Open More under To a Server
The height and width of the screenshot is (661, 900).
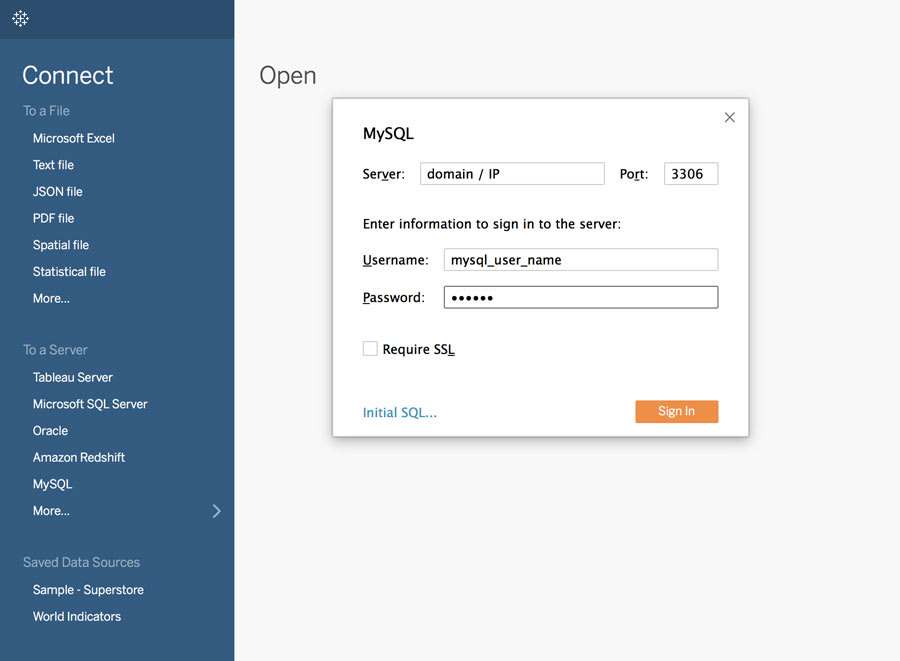pos(51,511)
